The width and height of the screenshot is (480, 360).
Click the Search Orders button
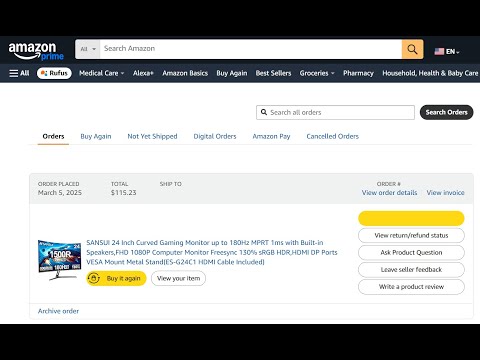coord(446,112)
